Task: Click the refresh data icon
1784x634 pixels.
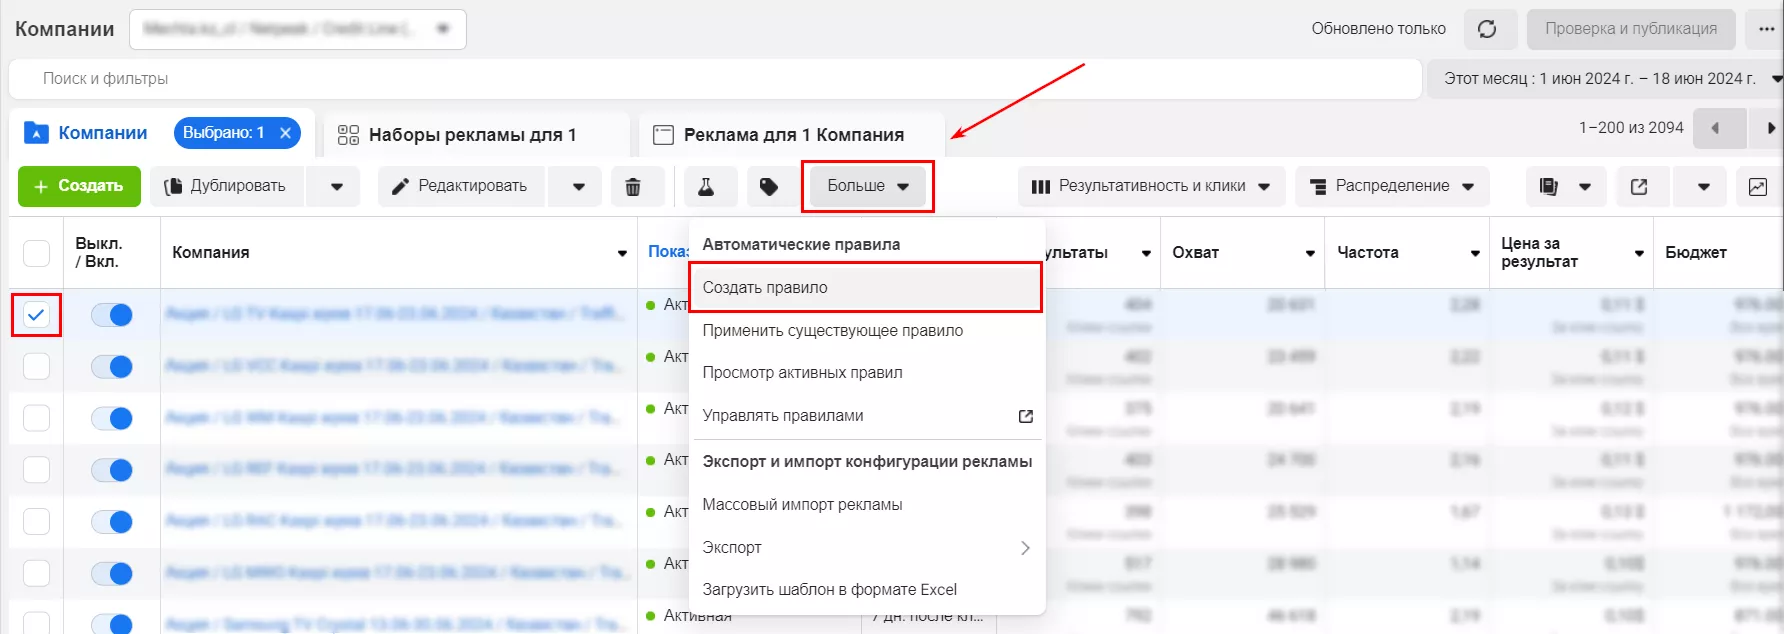Action: pyautogui.click(x=1488, y=29)
